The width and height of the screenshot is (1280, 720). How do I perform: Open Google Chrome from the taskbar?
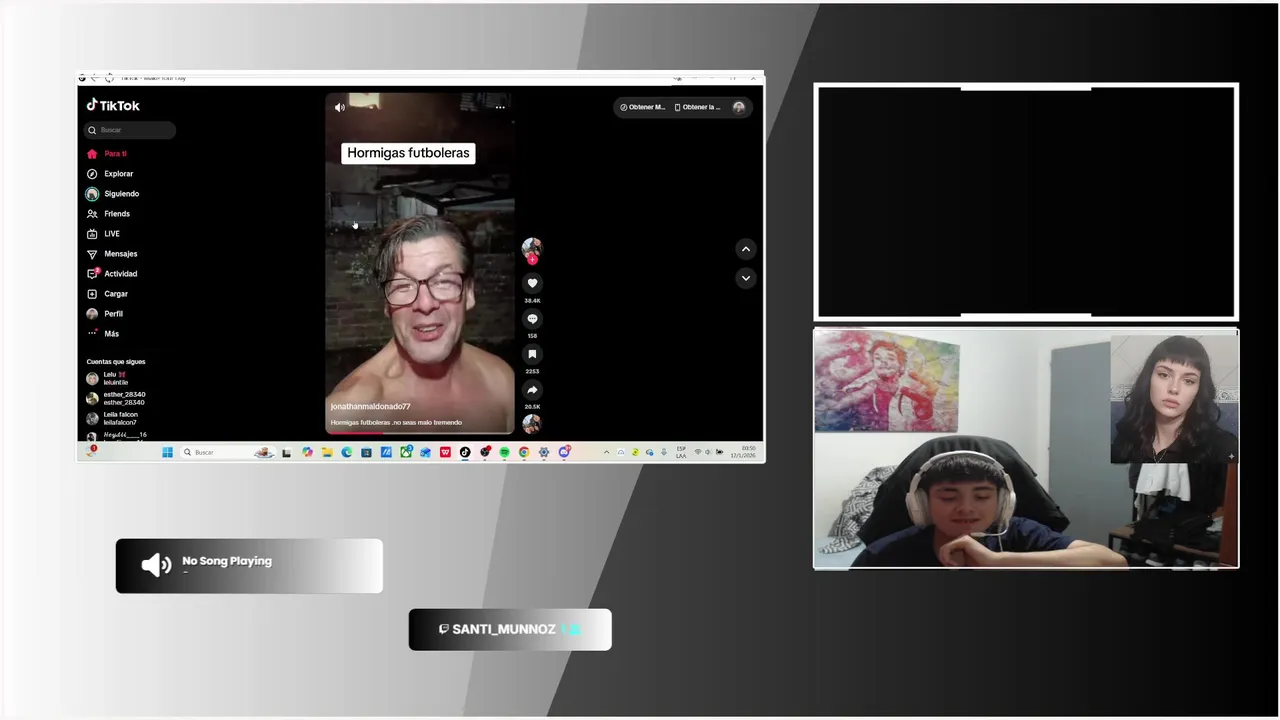(524, 453)
